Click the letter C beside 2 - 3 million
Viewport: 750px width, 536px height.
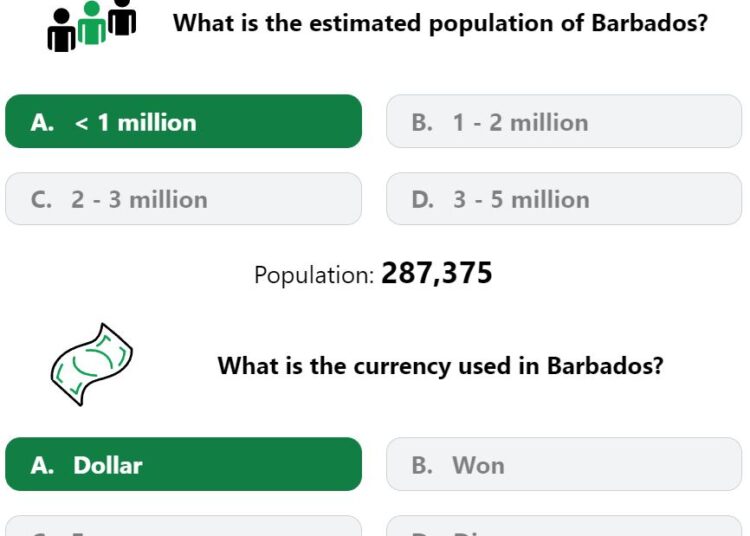point(41,200)
